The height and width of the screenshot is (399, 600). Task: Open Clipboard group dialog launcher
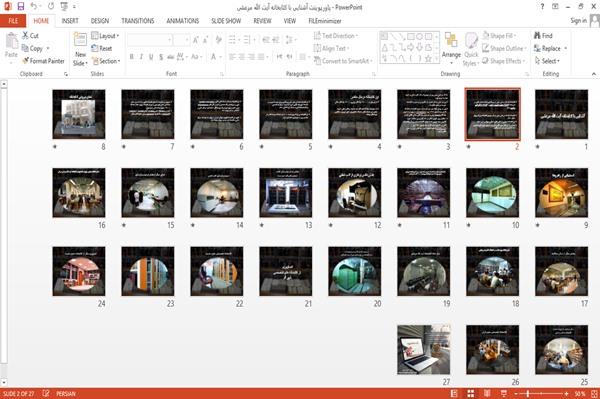pyautogui.click(x=66, y=74)
